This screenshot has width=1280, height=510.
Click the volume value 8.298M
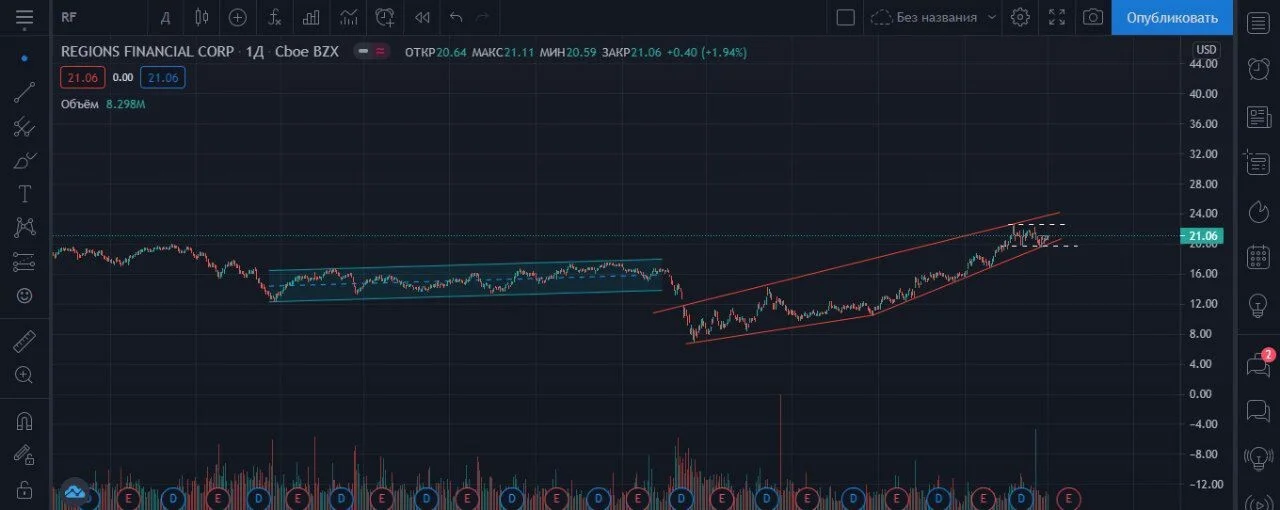126,104
